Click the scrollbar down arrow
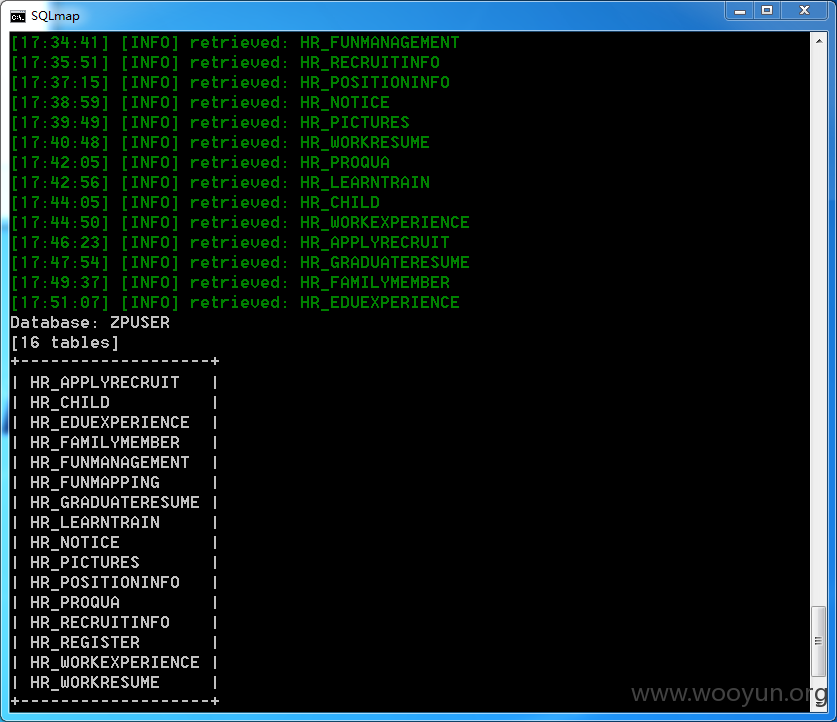837x722 pixels. click(818, 704)
